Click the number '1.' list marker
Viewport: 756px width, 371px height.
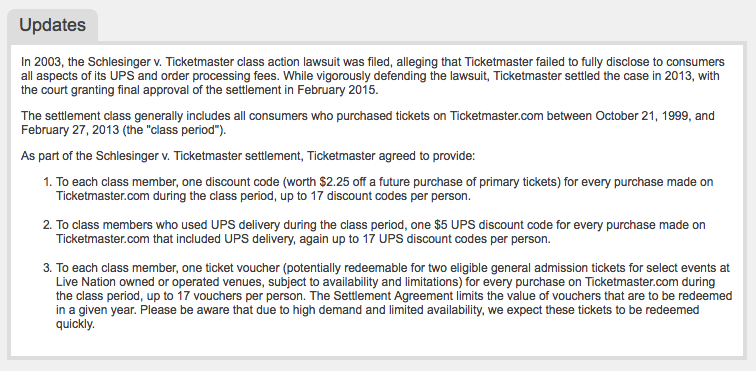tap(47, 182)
